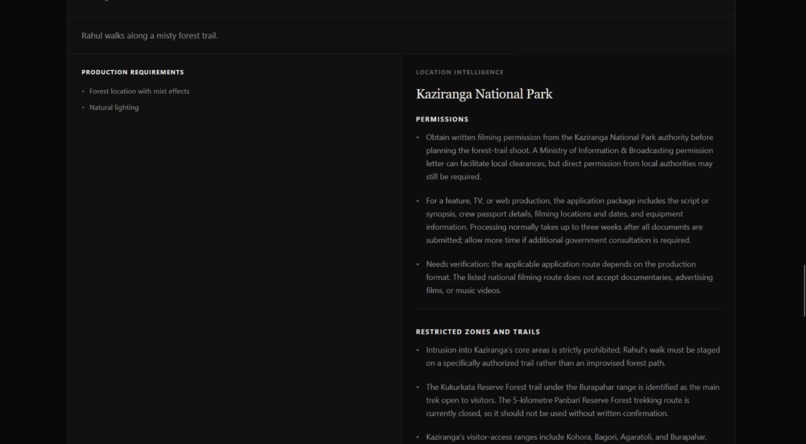Click the 'For a feature, TV, or web production' bullet
The image size is (806, 444).
[567, 220]
